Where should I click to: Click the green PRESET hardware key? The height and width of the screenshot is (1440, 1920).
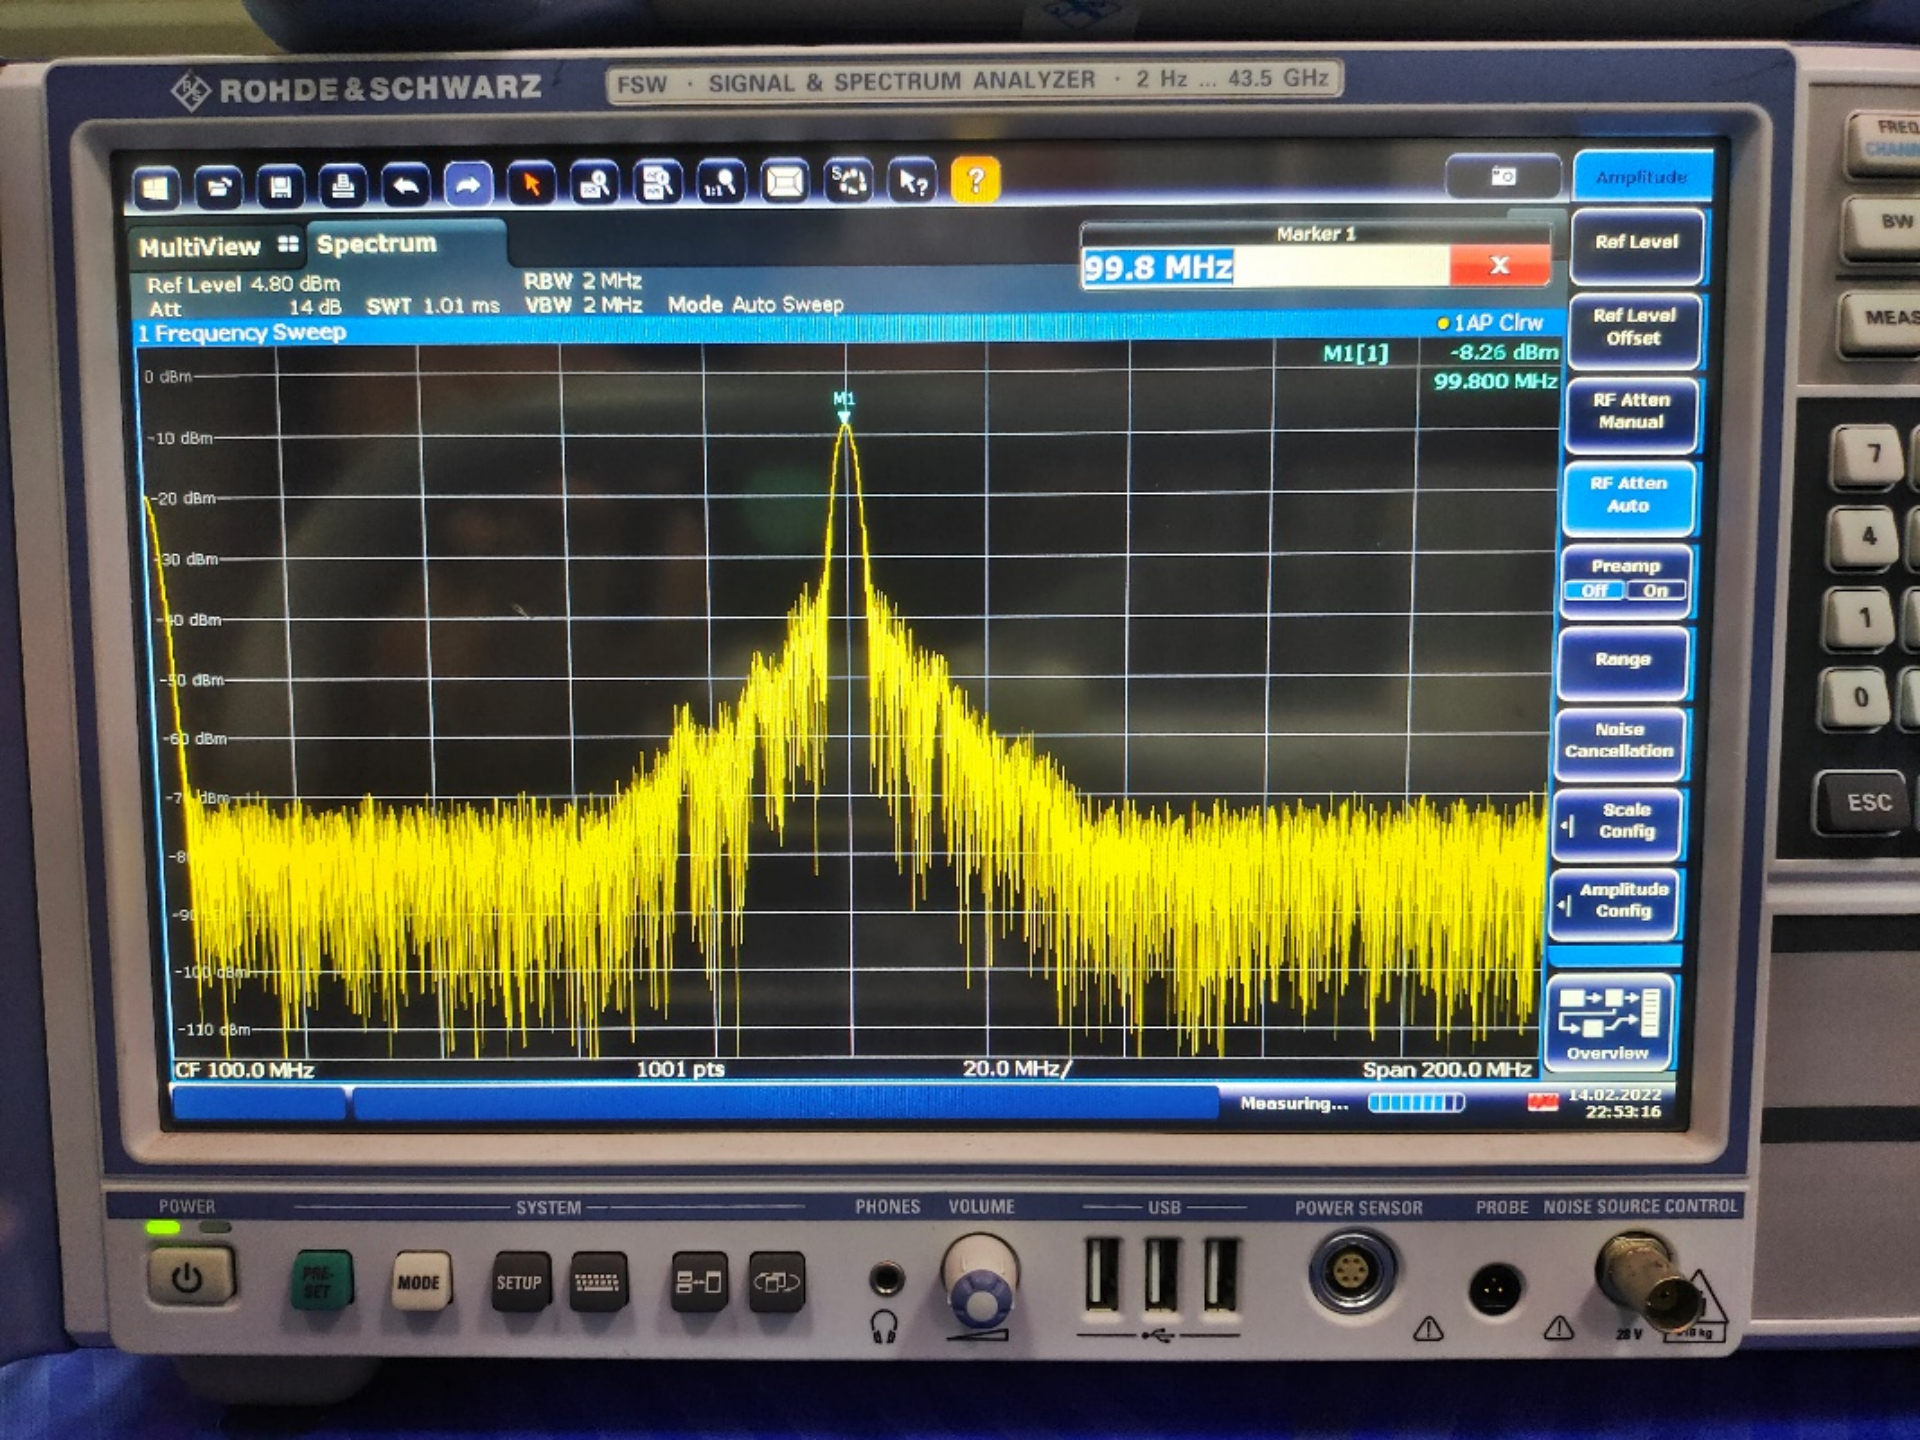tap(320, 1281)
